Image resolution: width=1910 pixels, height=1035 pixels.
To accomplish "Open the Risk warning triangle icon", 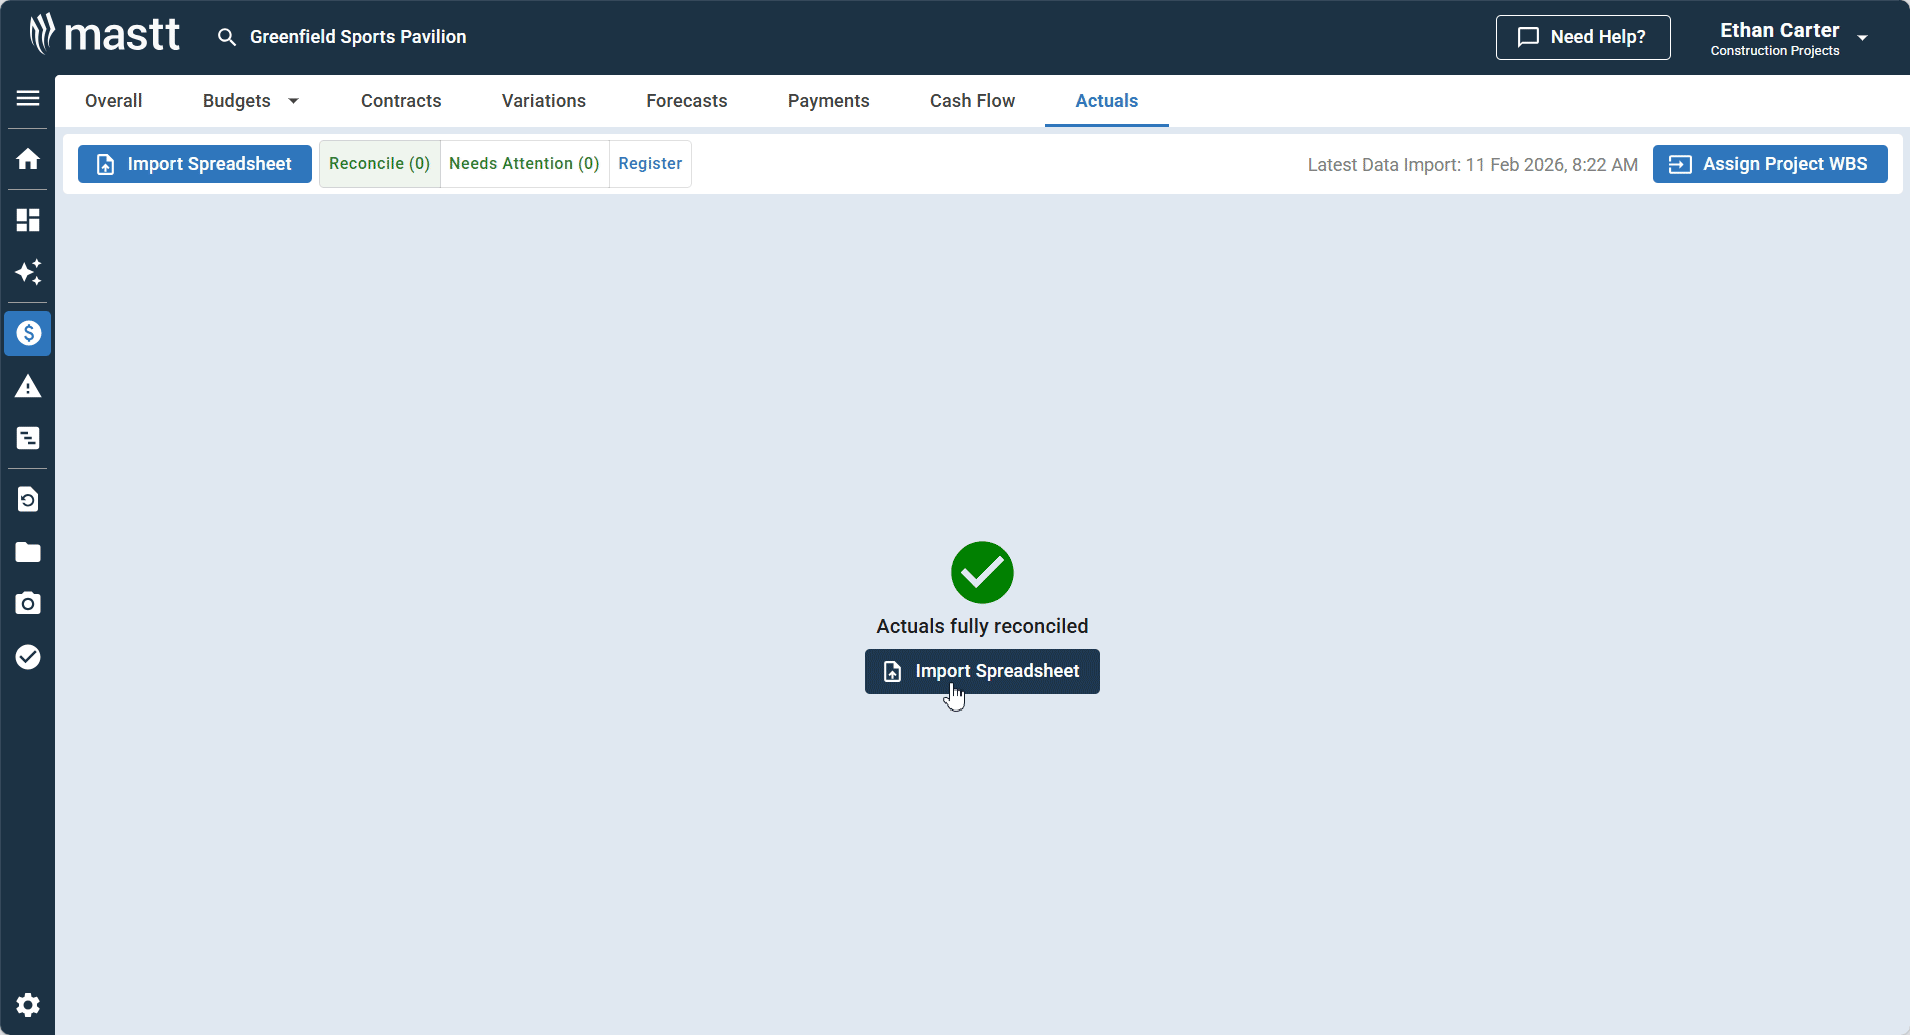I will (28, 387).
